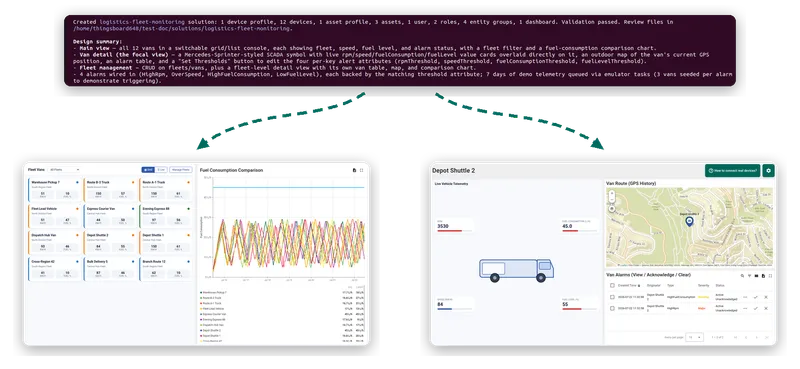Sort alarms by Originator column header
Viewport: 800px width, 369px height.
coord(654,285)
